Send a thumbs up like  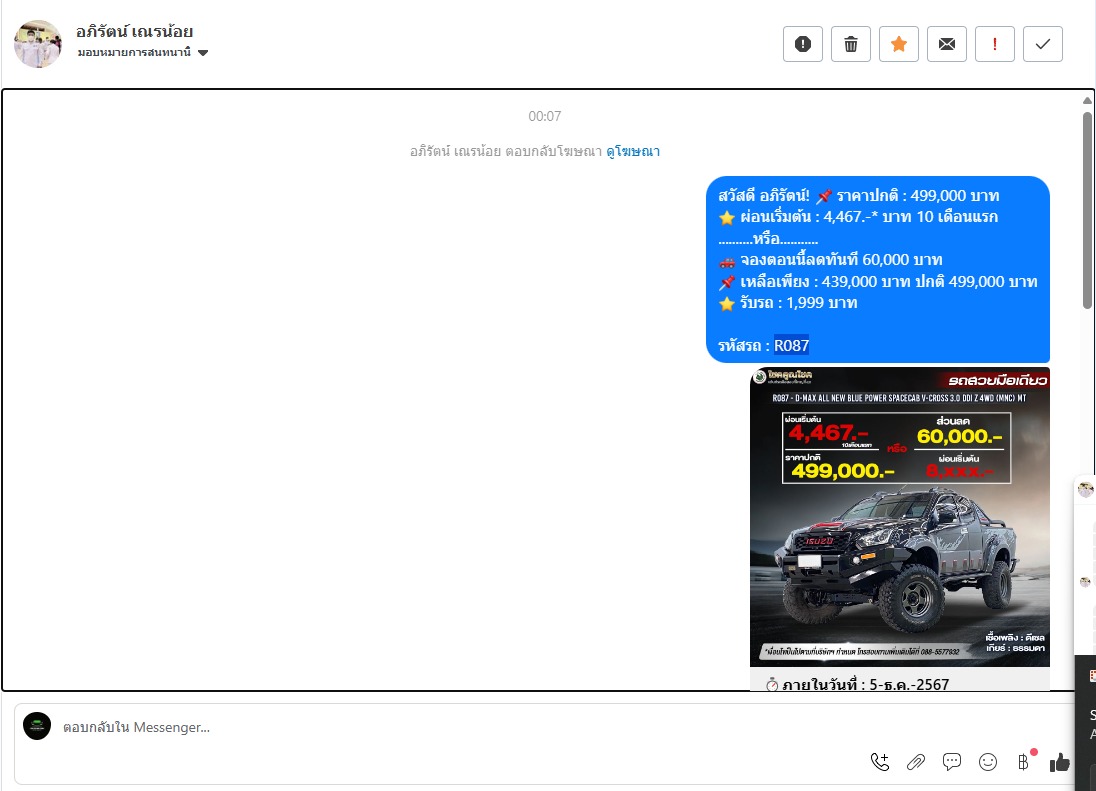[x=1060, y=762]
